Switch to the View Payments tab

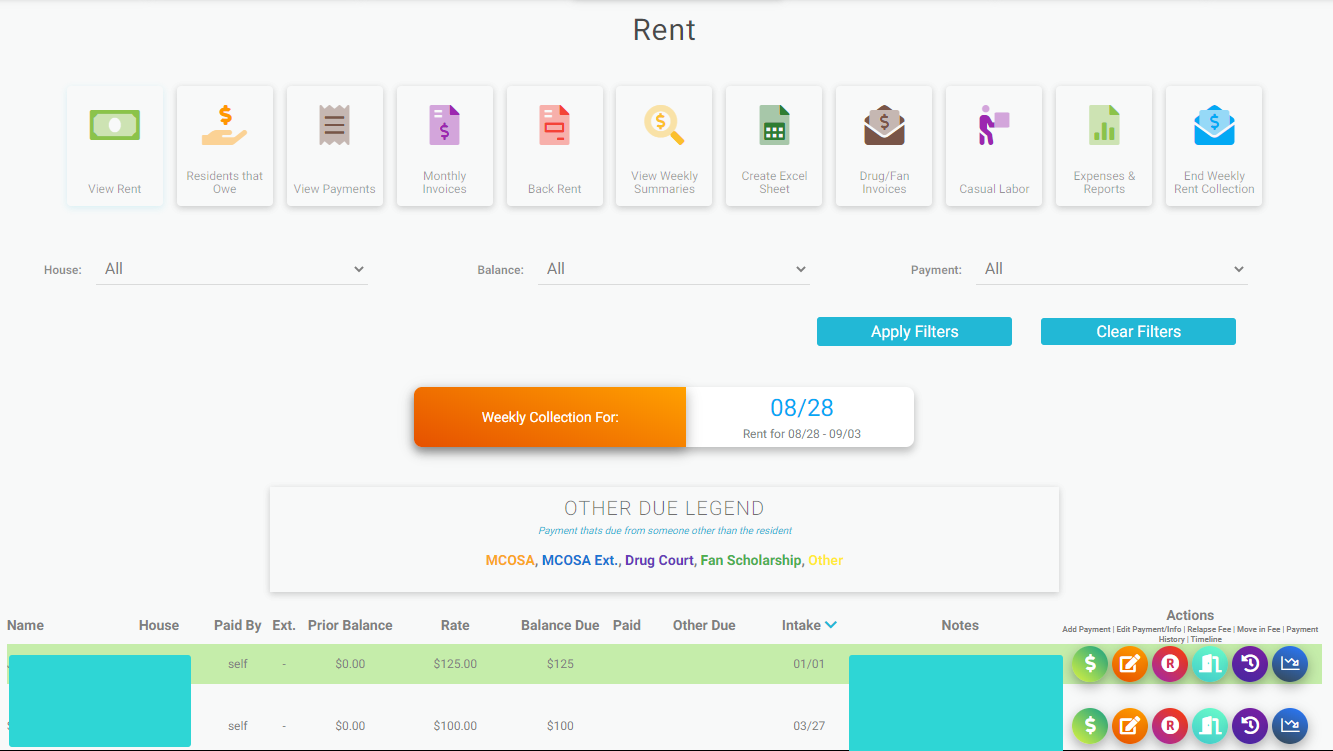click(x=334, y=145)
